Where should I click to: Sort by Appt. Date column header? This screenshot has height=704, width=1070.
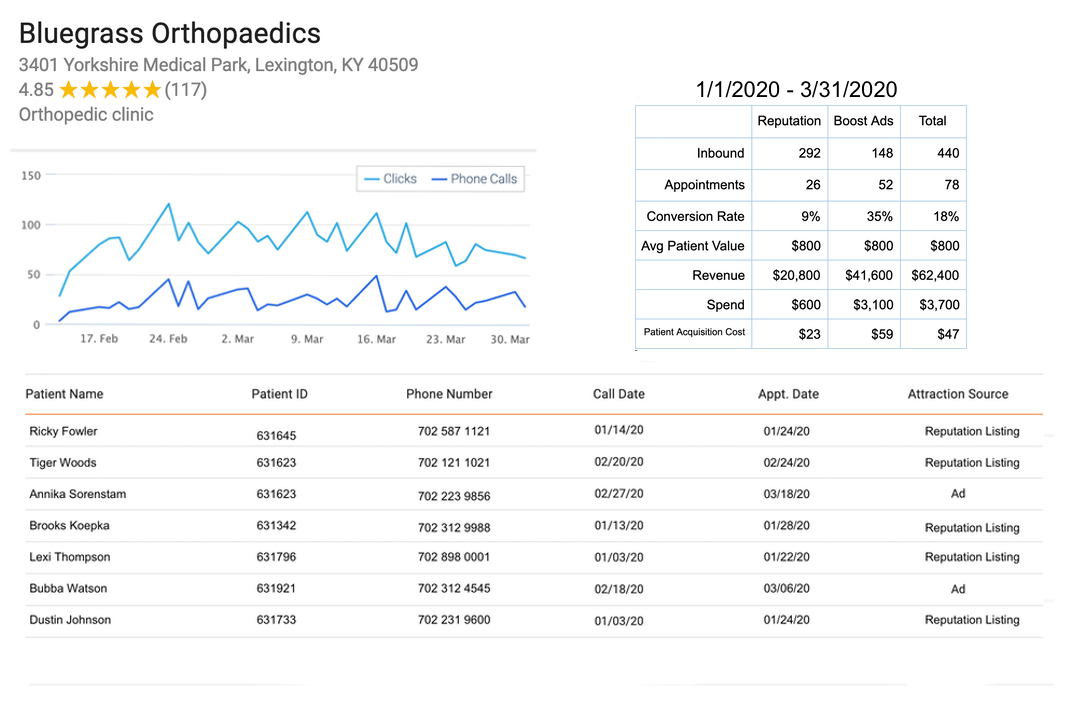pos(788,394)
